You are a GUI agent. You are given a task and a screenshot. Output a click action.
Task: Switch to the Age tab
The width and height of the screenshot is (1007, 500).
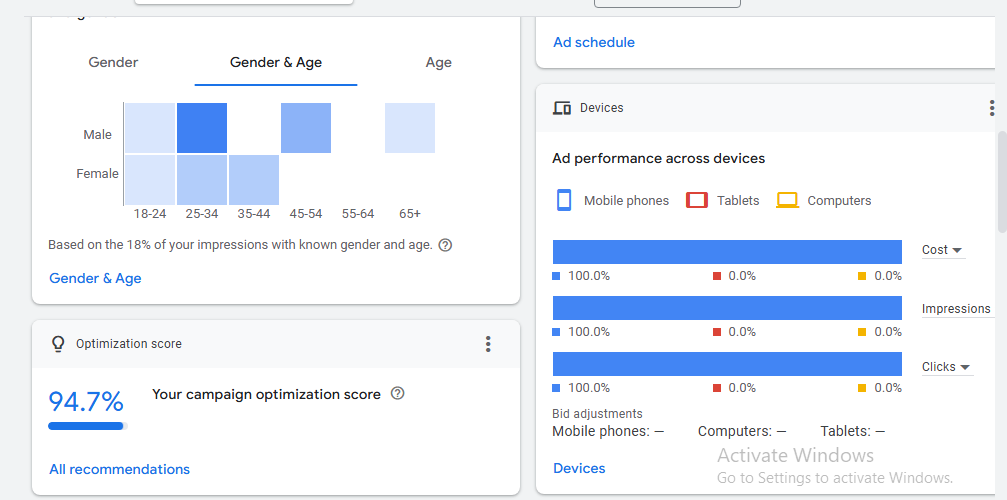click(x=439, y=62)
